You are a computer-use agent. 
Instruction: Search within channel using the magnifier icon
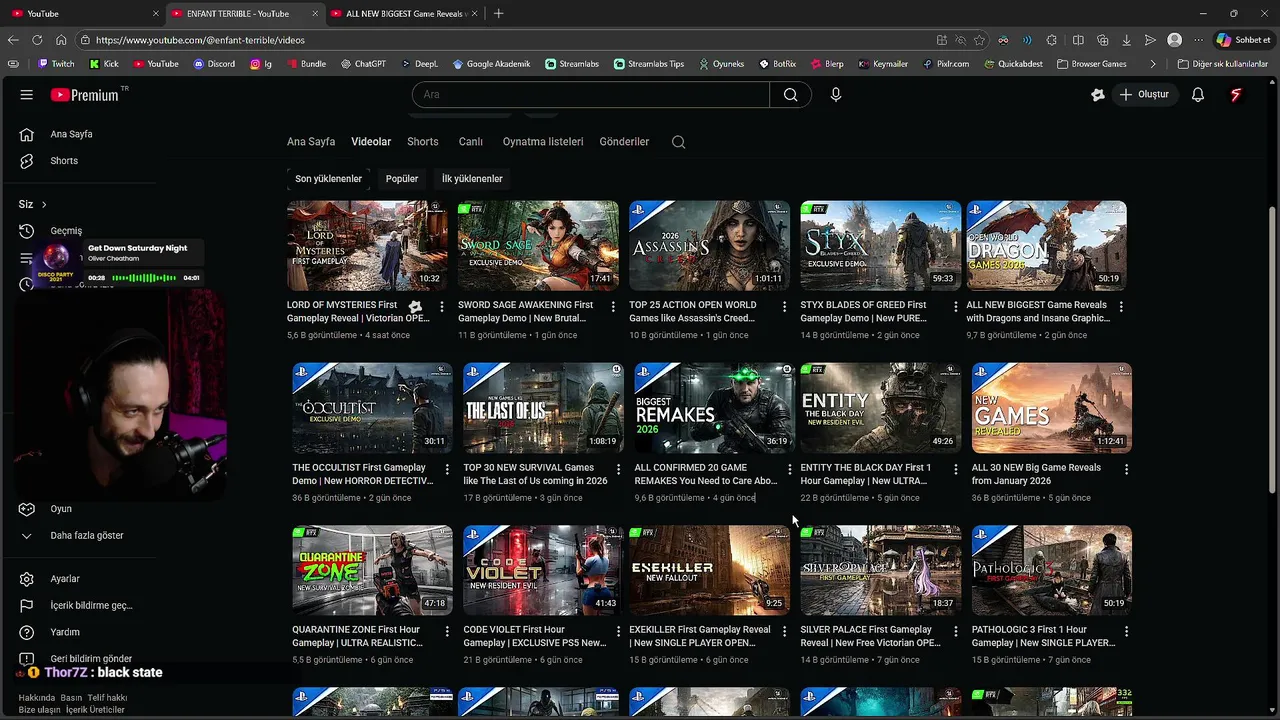679,142
